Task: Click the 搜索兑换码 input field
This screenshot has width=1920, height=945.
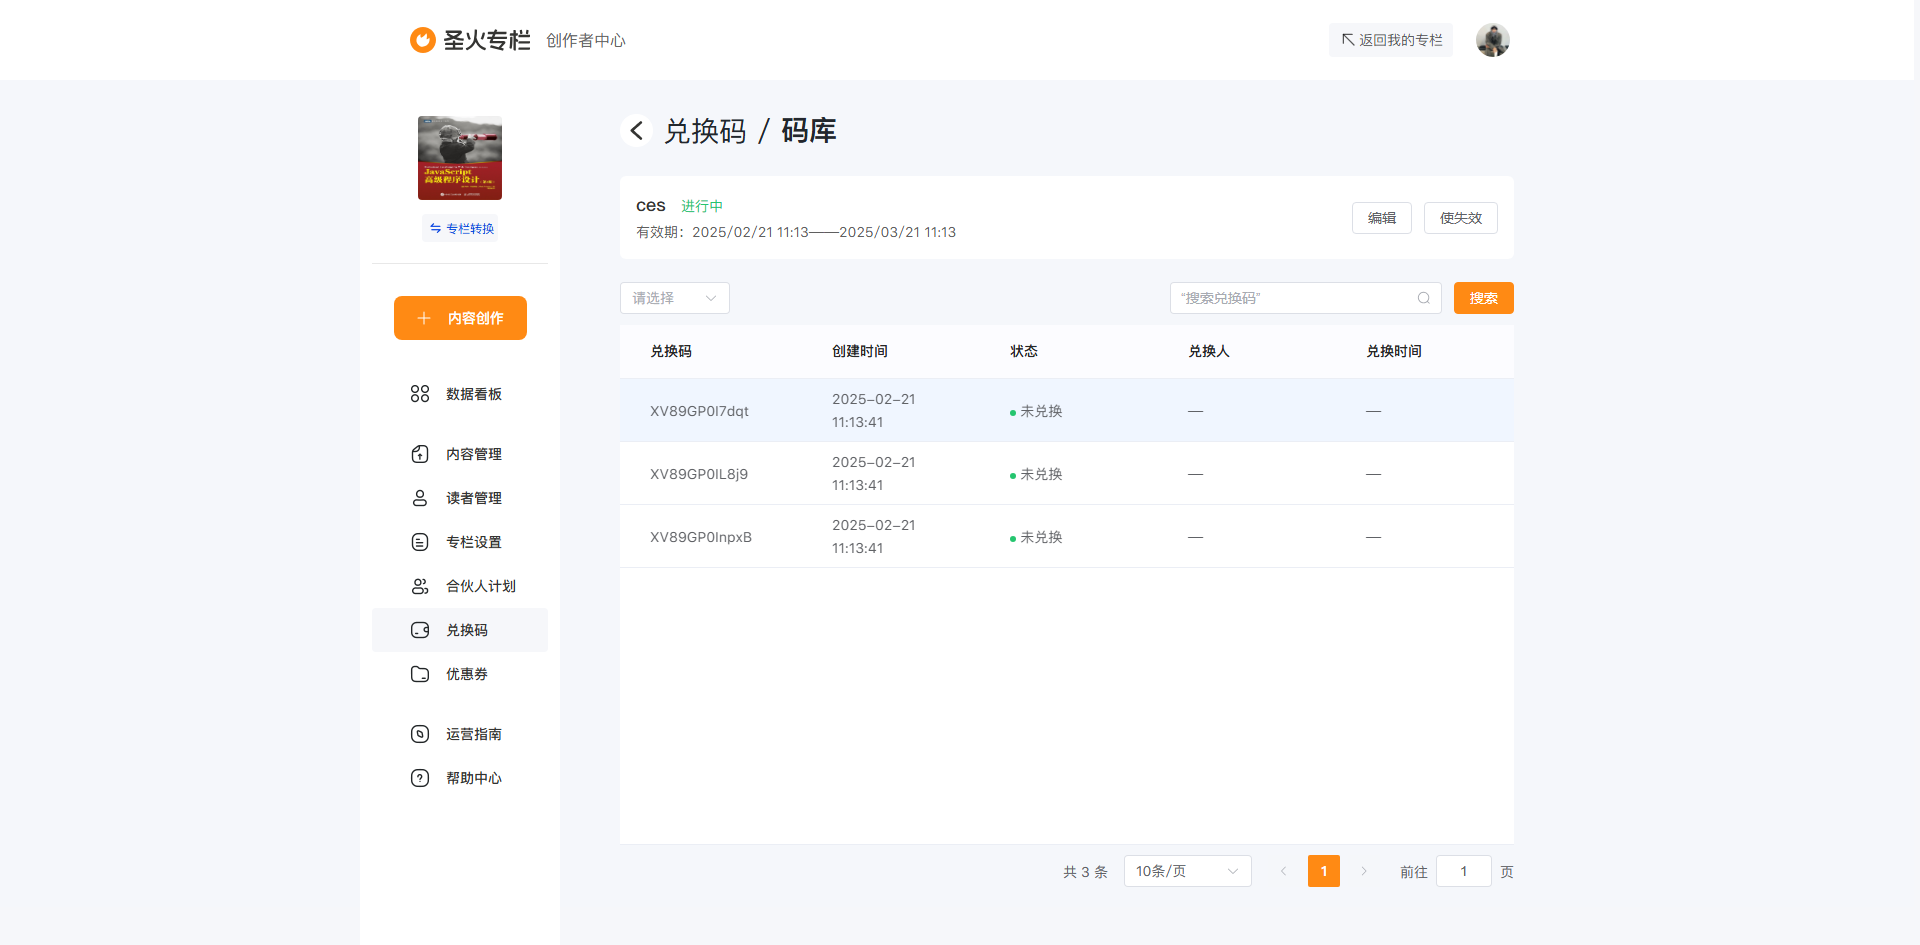Action: 1295,298
